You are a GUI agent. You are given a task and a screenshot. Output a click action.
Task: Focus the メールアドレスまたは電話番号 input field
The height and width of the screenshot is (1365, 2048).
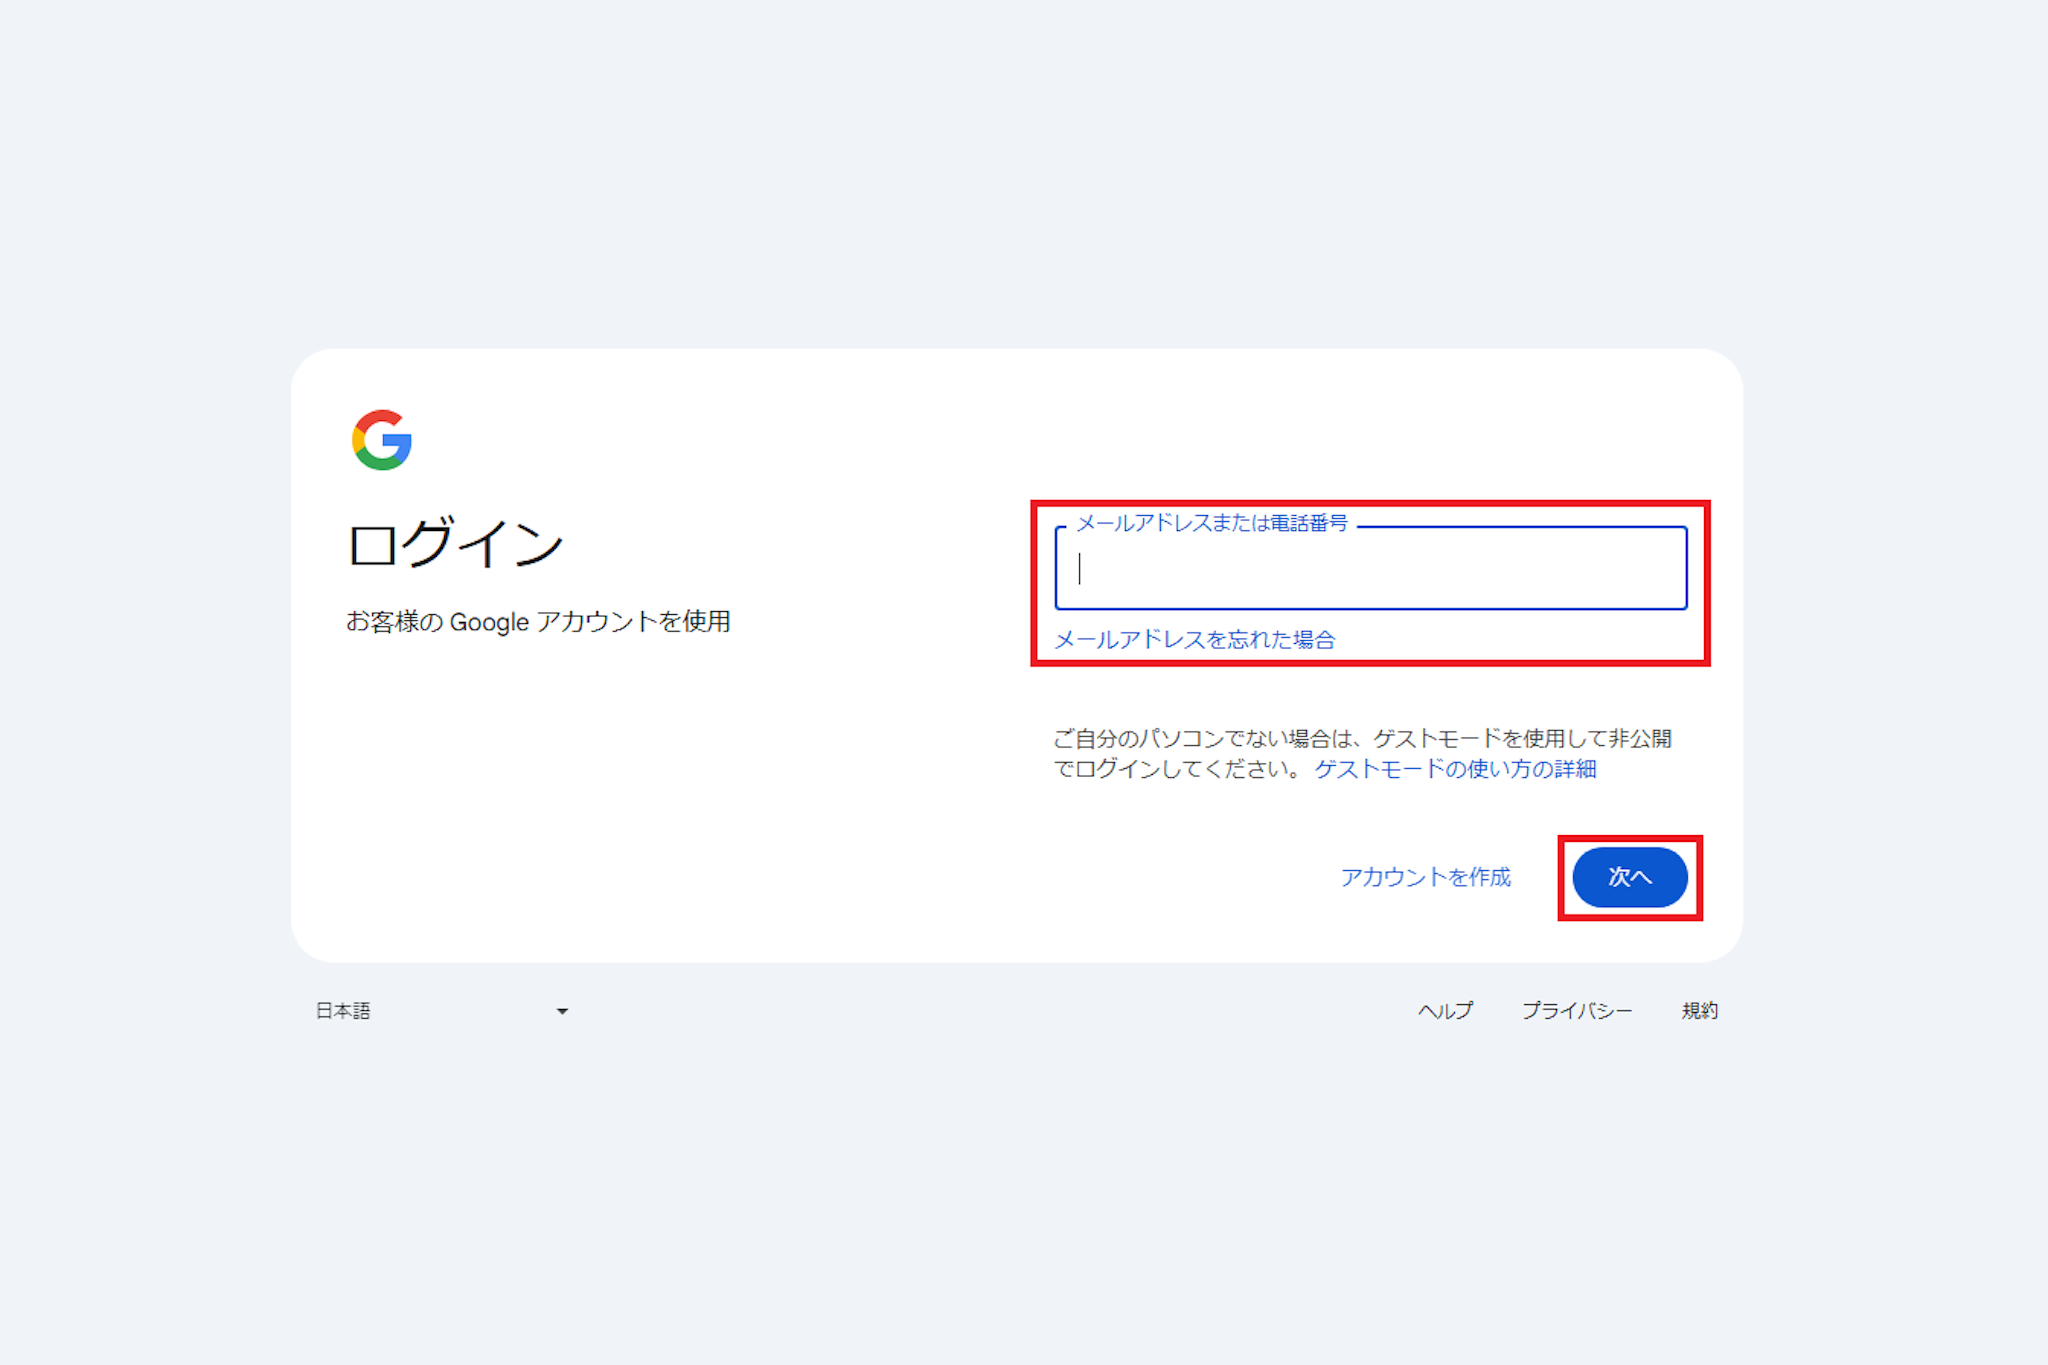click(1380, 570)
